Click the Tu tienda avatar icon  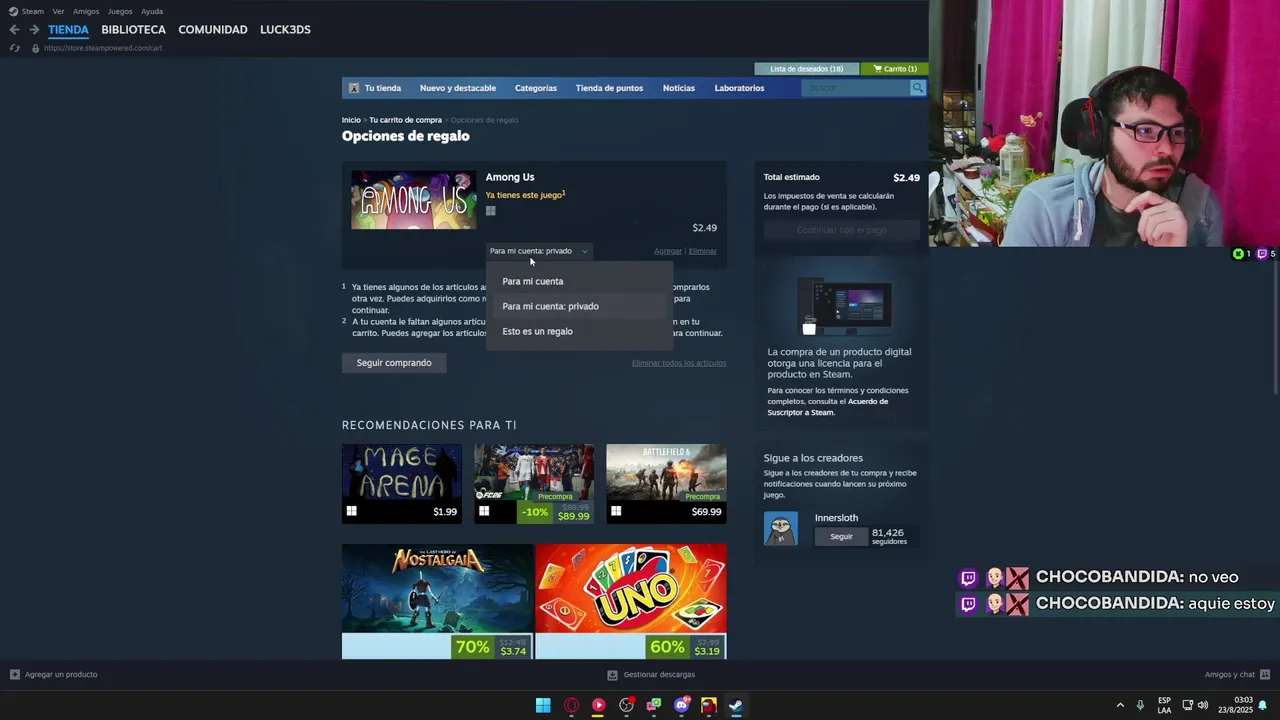pos(354,88)
